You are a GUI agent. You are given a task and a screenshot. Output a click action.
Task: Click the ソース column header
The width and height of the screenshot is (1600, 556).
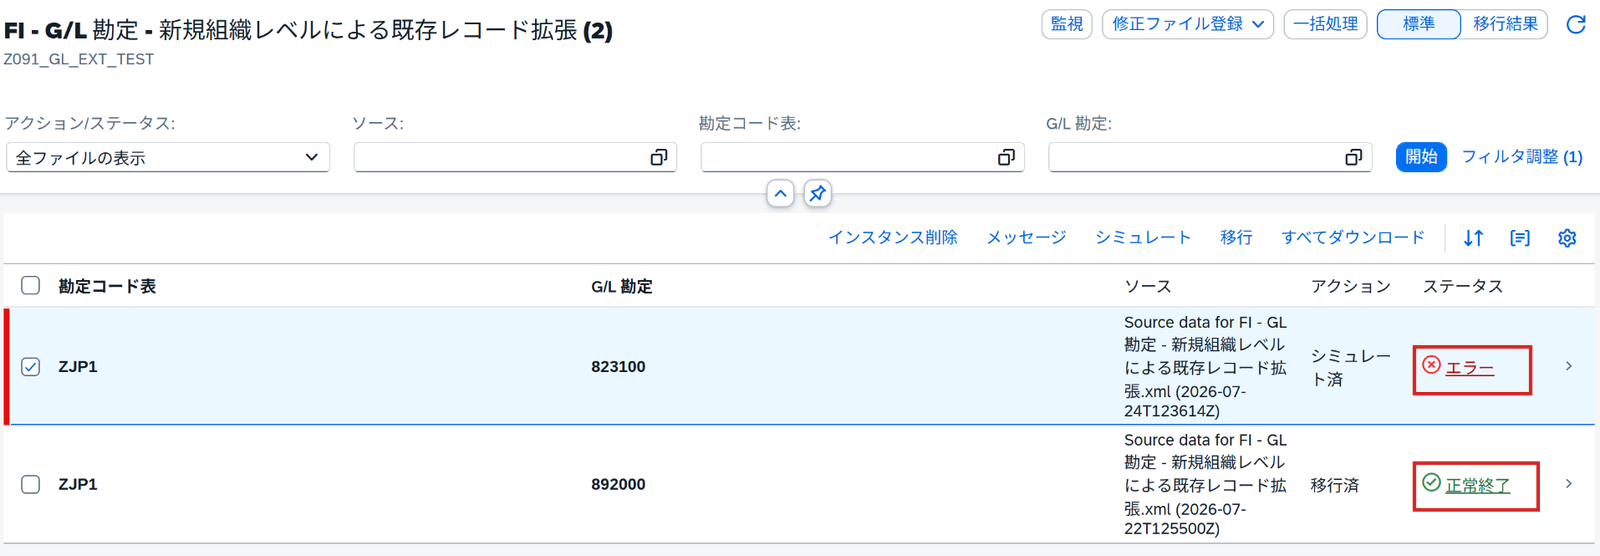coord(1148,286)
